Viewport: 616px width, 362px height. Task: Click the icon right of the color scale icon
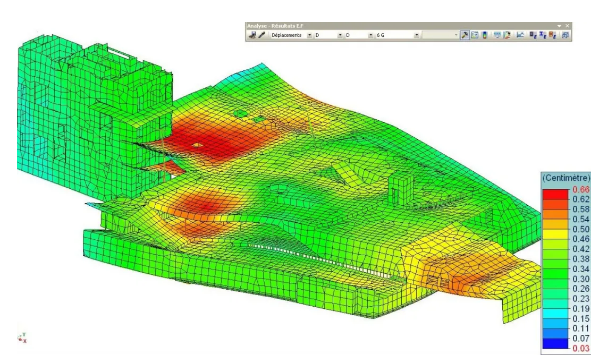(x=497, y=35)
